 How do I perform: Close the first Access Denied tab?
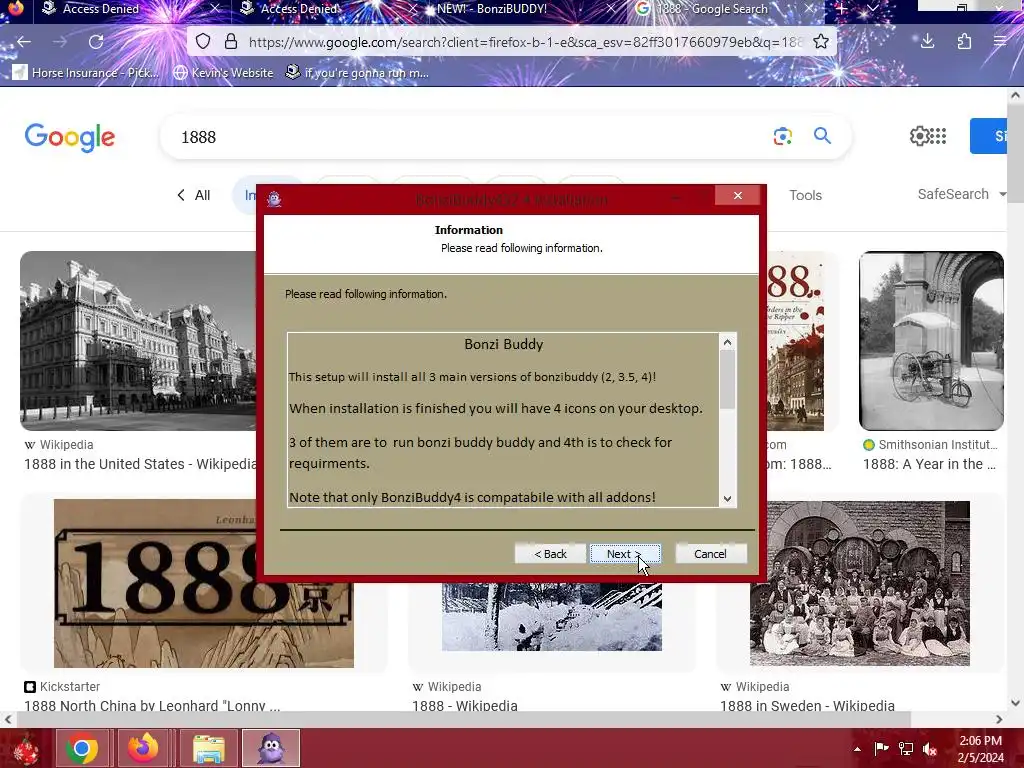point(215,8)
